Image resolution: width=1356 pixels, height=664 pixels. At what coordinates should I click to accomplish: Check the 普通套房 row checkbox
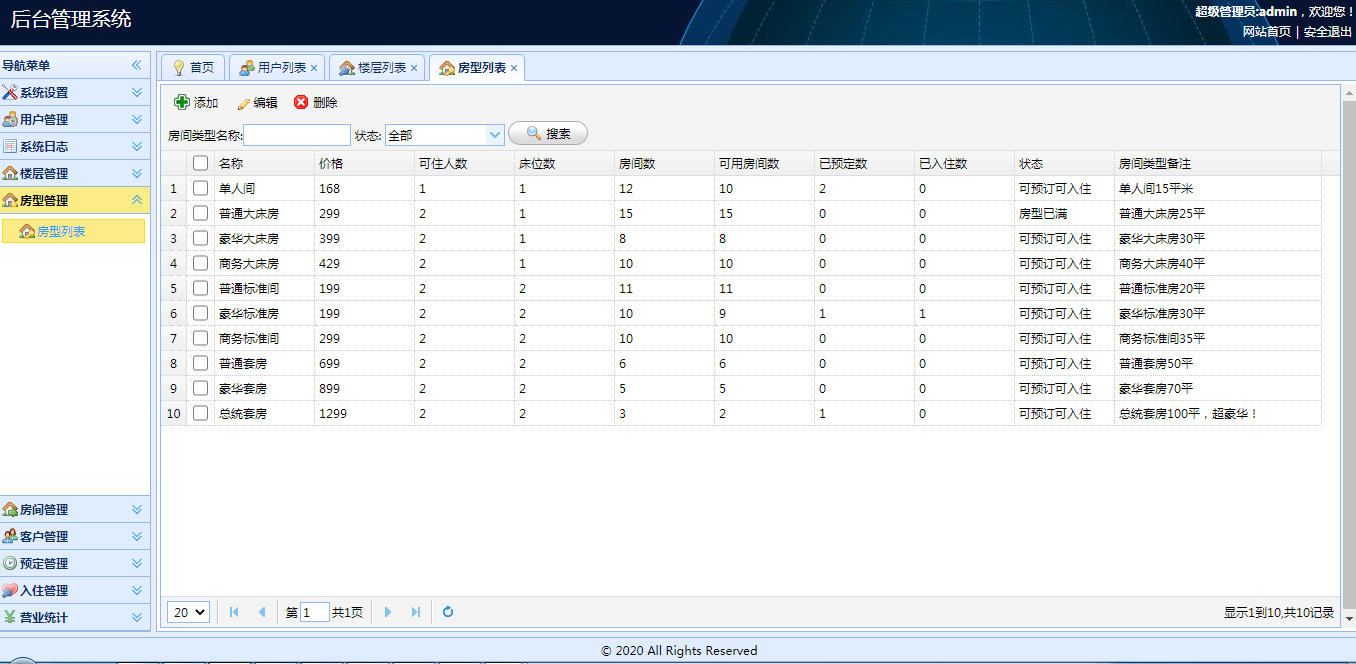click(201, 363)
